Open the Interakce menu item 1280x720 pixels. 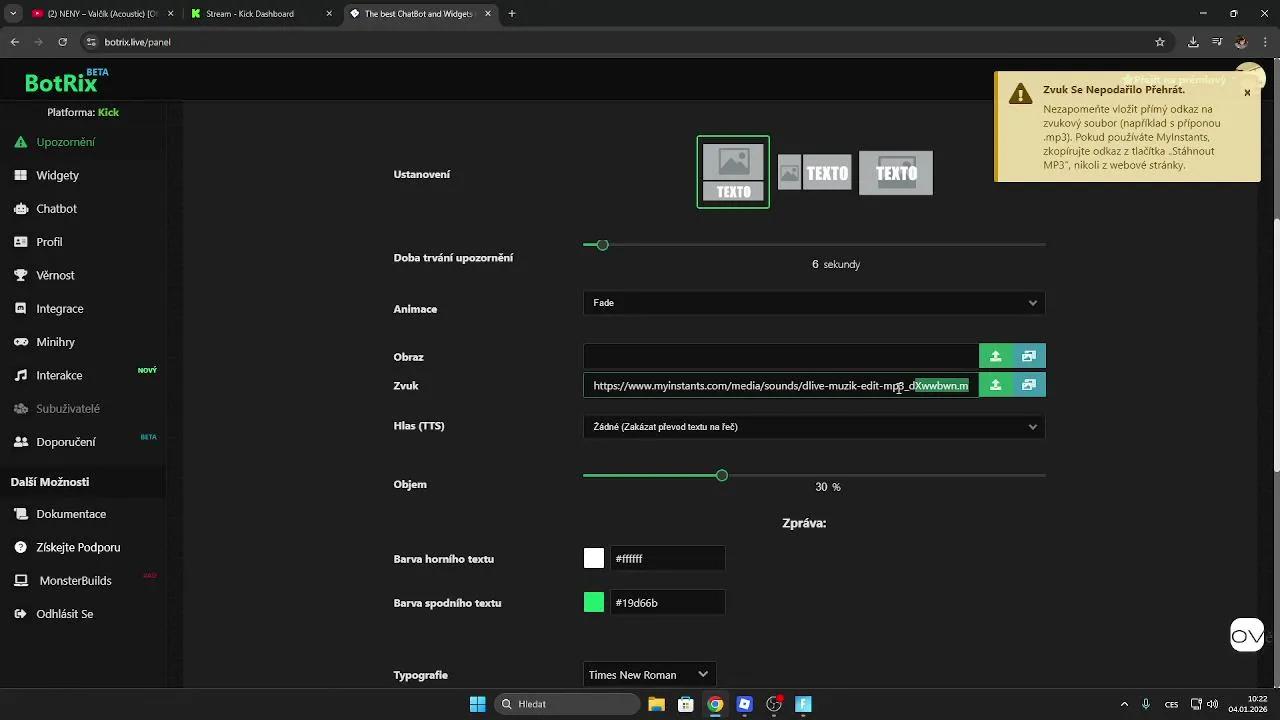coord(59,376)
